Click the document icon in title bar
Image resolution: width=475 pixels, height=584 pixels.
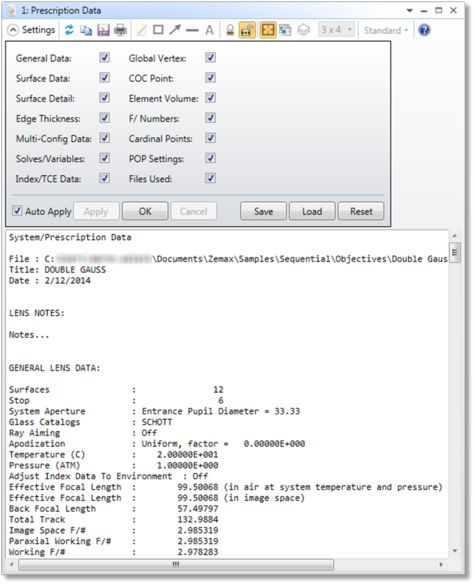click(x=12, y=10)
